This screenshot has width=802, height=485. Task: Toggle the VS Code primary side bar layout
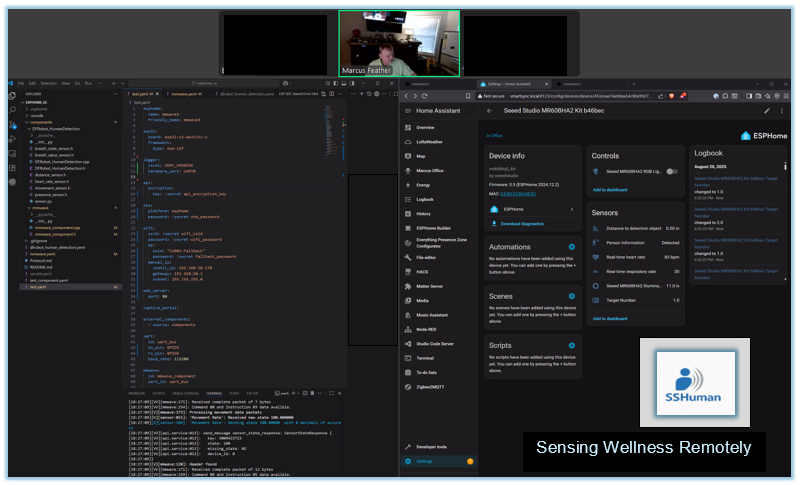click(x=336, y=83)
